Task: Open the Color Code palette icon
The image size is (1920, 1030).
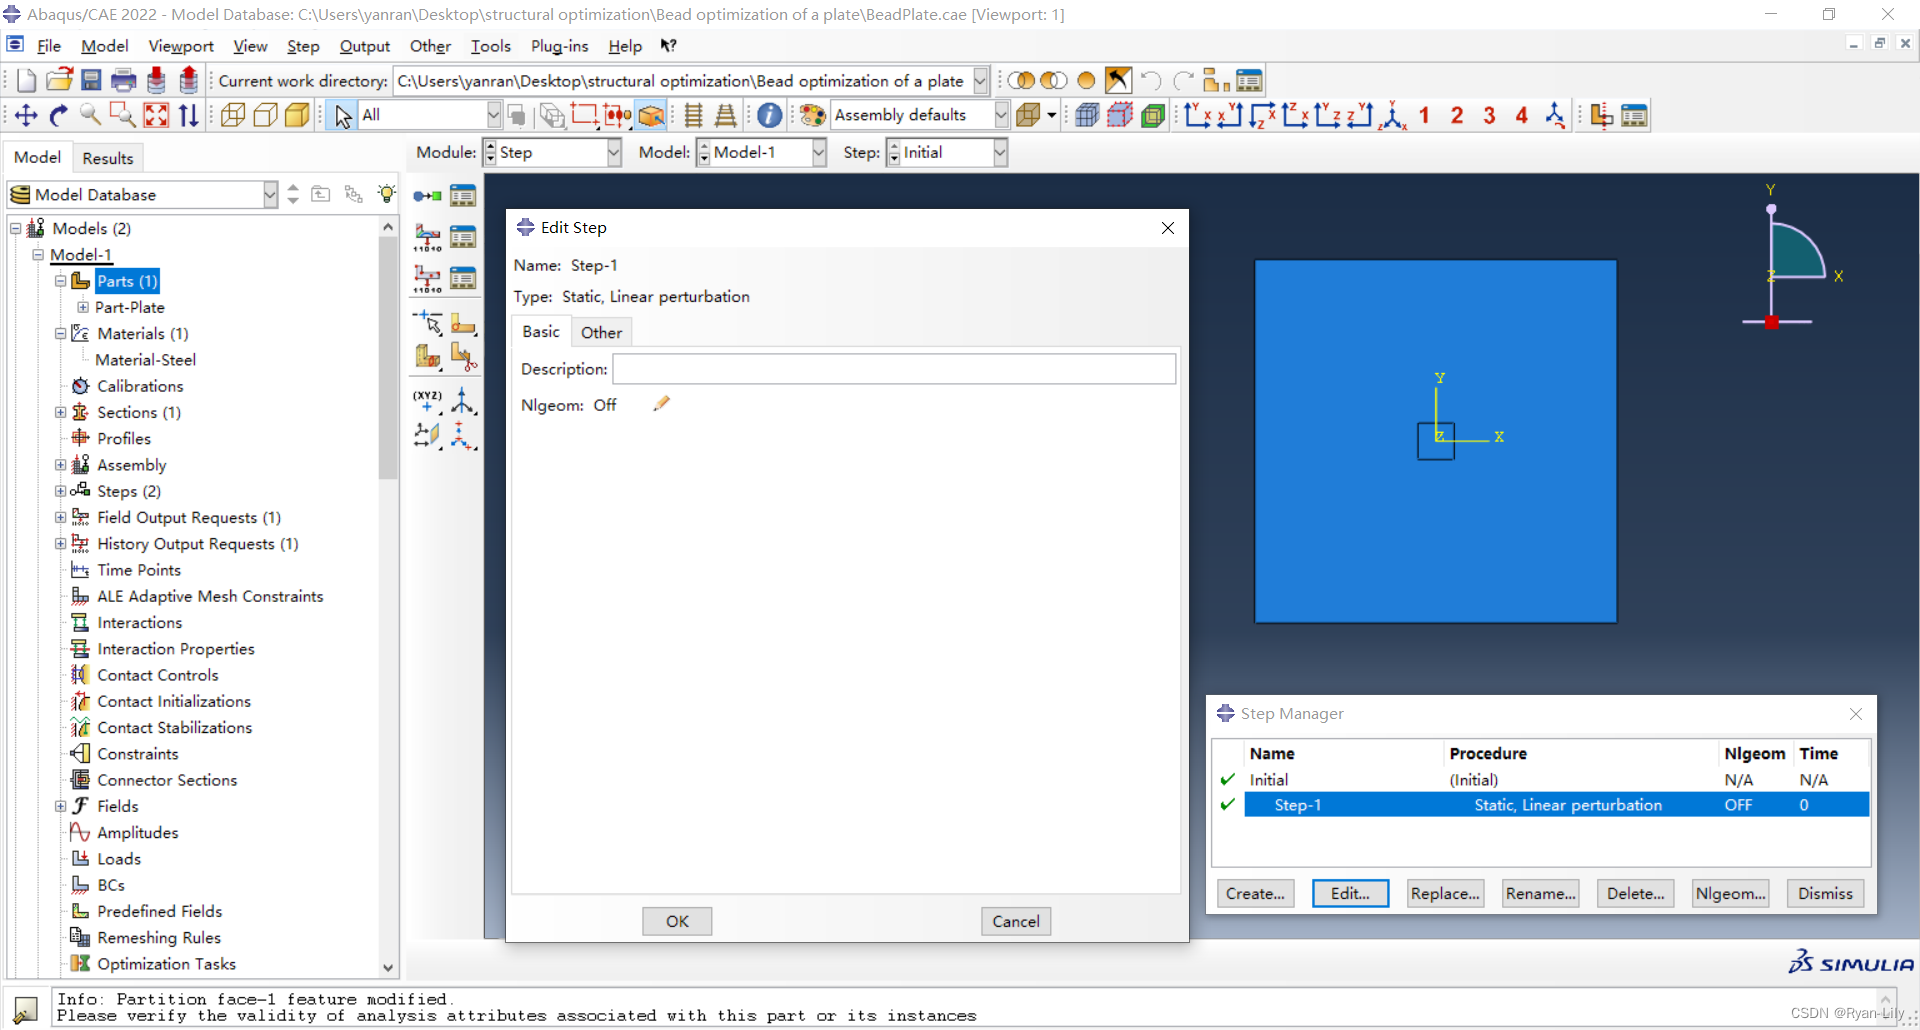Action: point(813,115)
